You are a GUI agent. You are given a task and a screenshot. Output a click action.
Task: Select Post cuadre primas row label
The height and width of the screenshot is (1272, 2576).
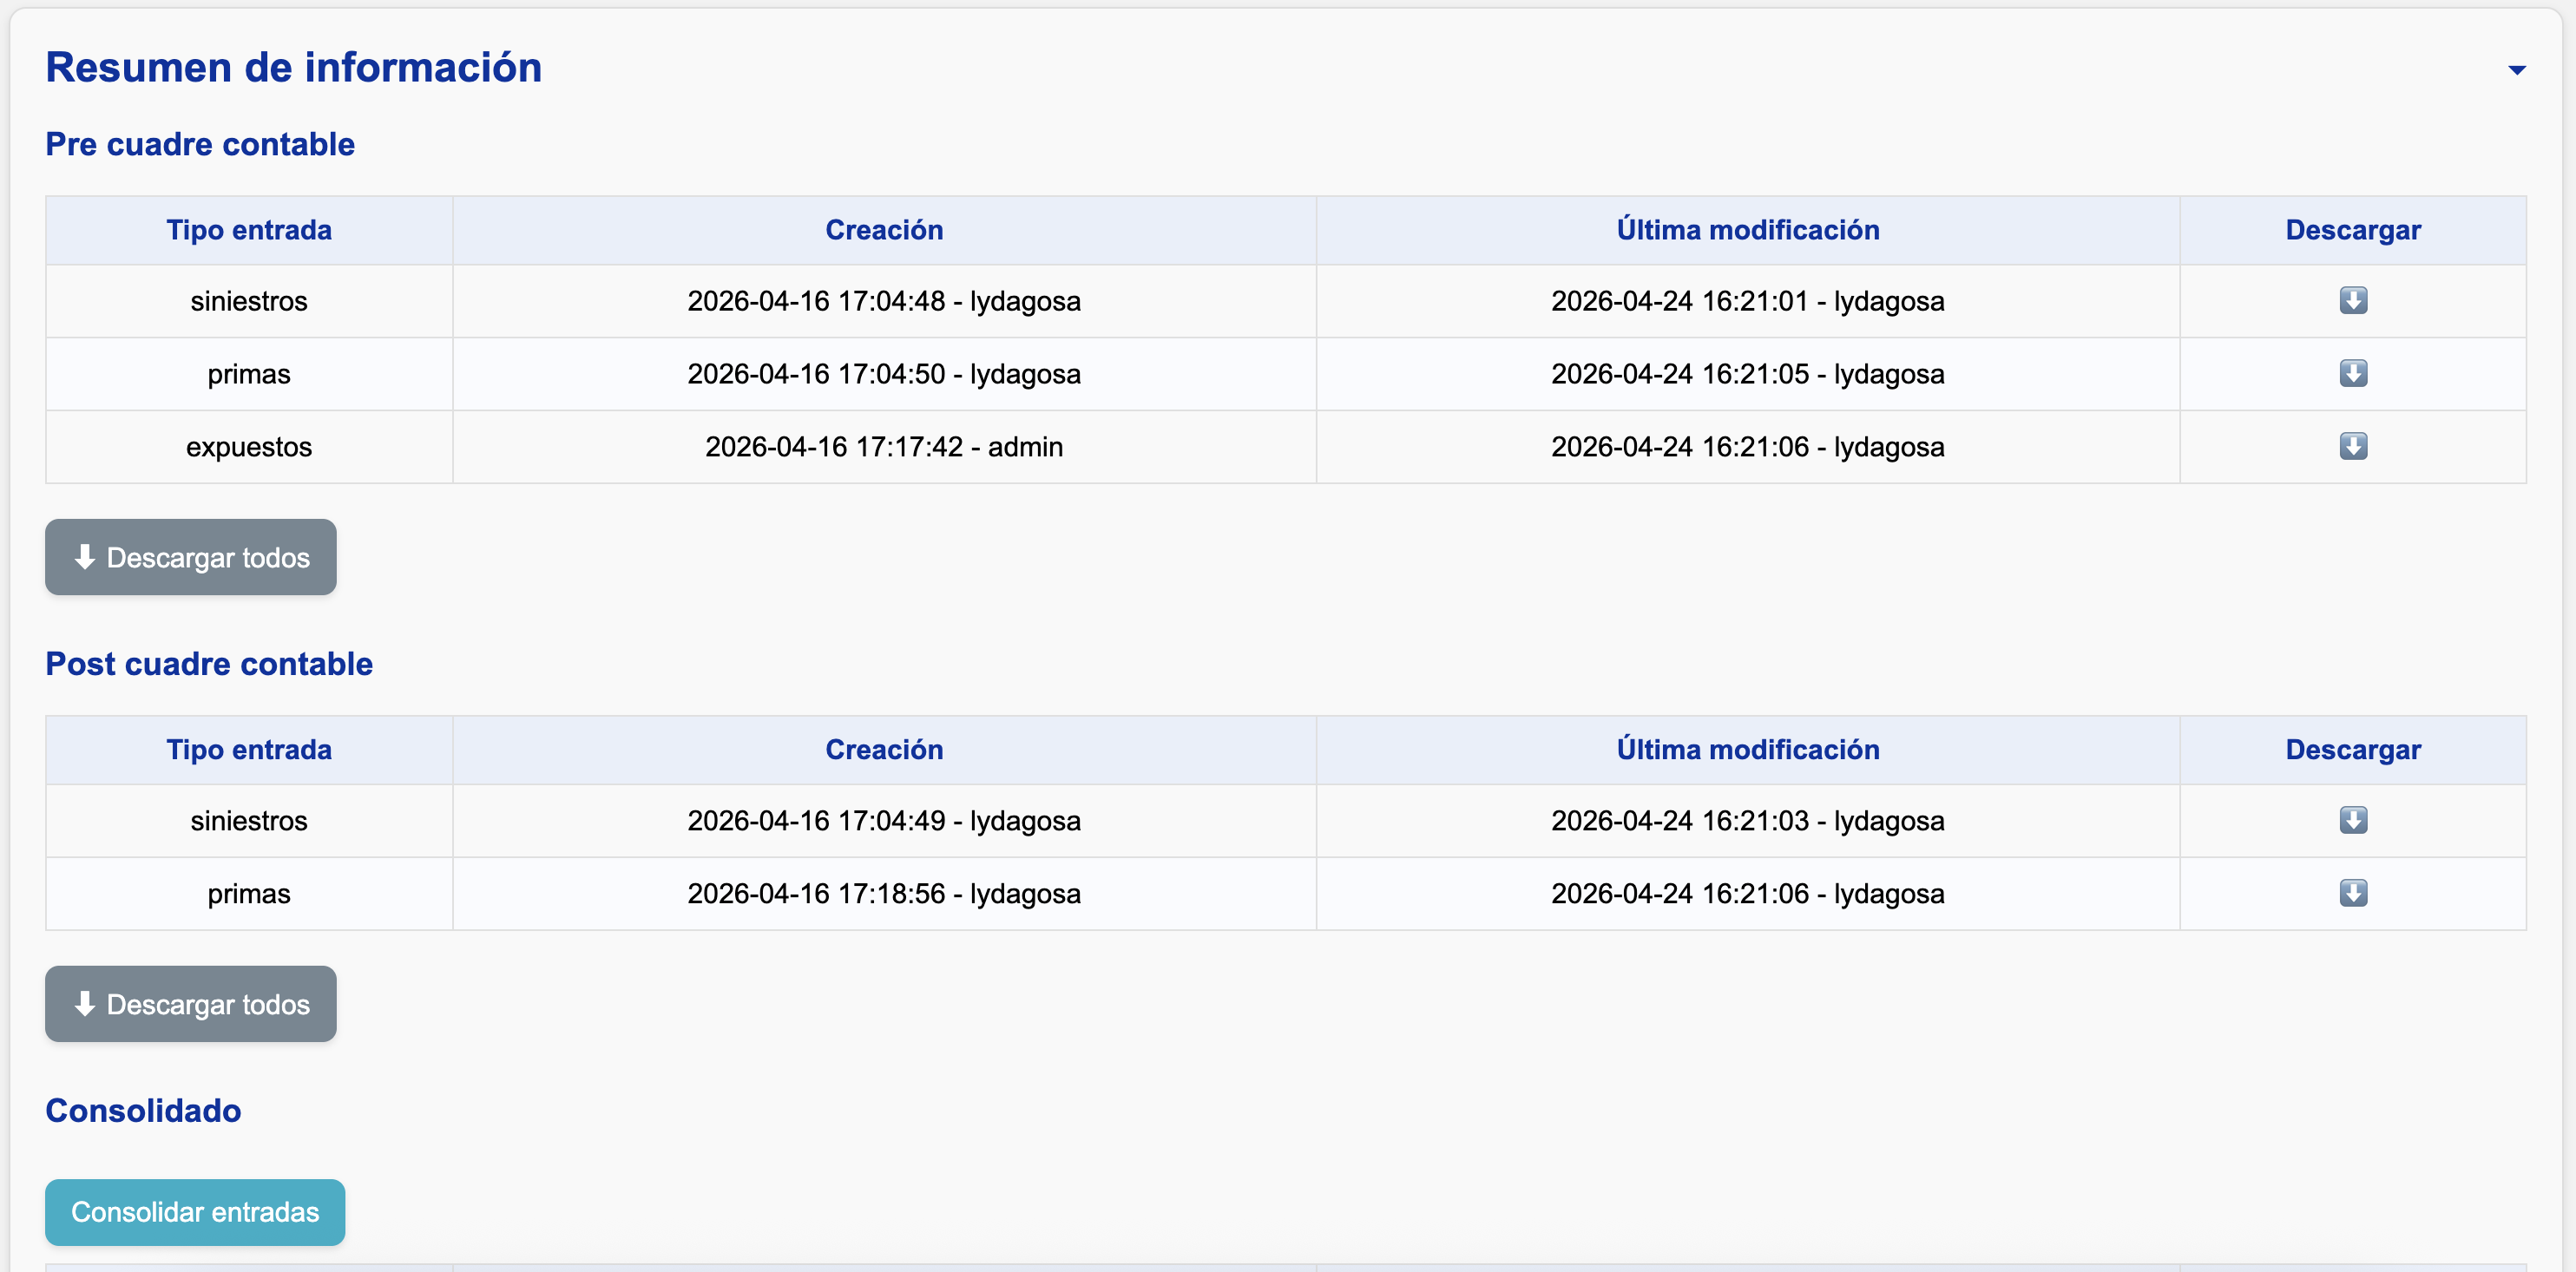[249, 894]
